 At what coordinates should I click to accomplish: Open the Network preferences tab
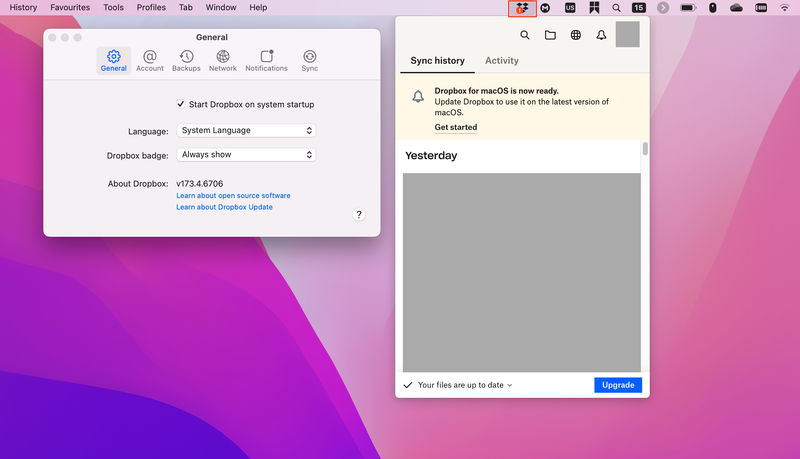[222, 61]
